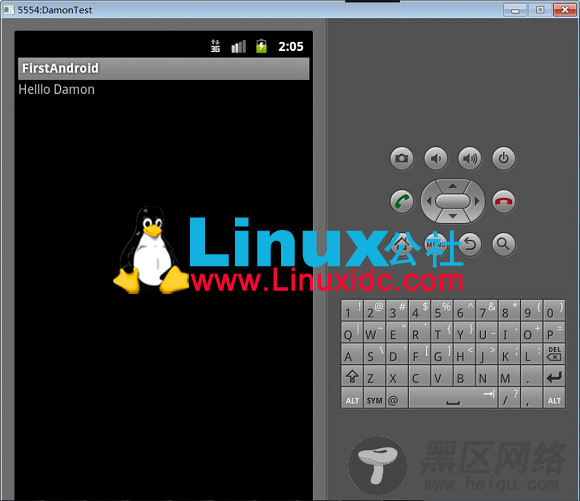Click the D key
Image resolution: width=580 pixels, height=501 pixels.
click(397, 354)
